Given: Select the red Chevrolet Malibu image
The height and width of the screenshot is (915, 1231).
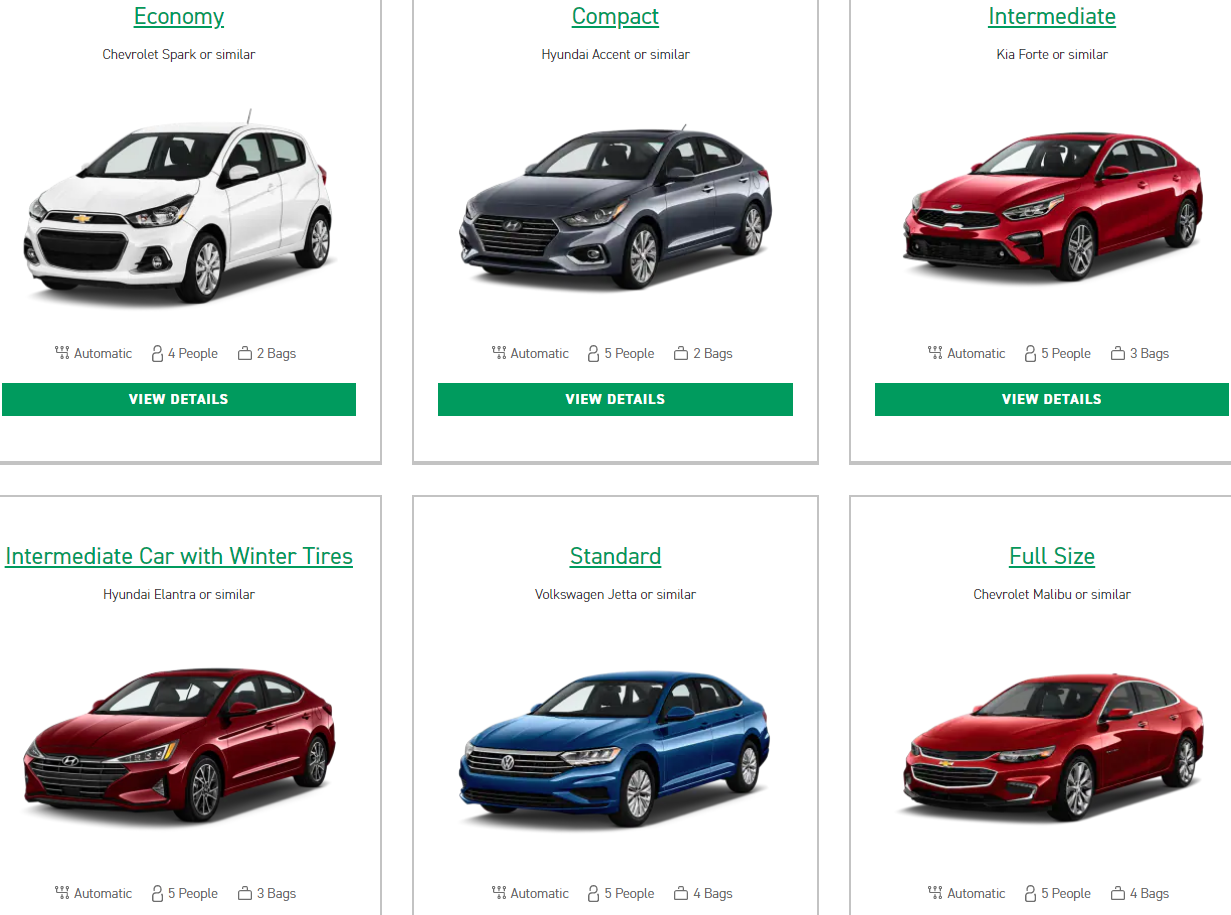Looking at the screenshot, I should (1052, 746).
